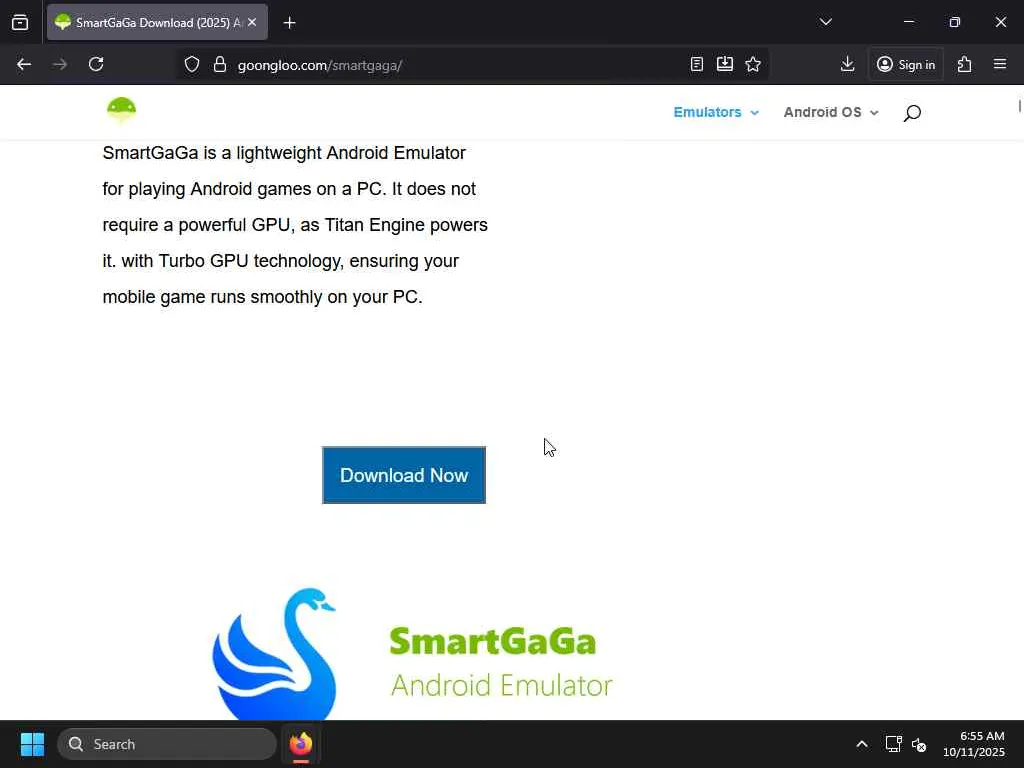The width and height of the screenshot is (1024, 768).
Task: Show hidden system tray icons
Action: (862, 744)
